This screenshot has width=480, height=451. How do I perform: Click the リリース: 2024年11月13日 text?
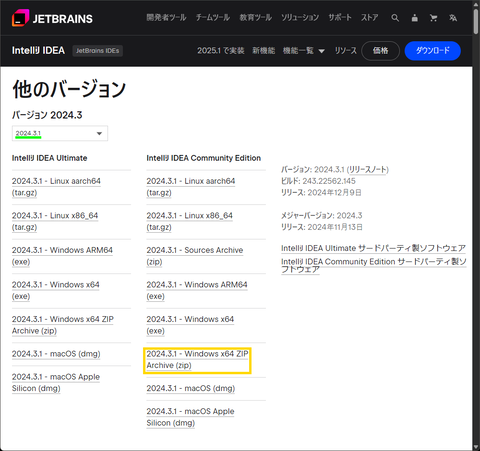point(322,227)
